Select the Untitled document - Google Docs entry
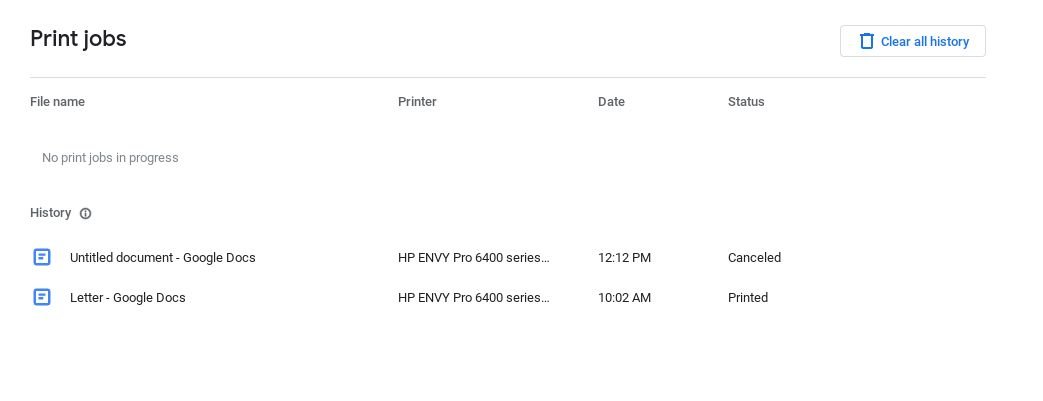The height and width of the screenshot is (401, 1043). point(162,258)
